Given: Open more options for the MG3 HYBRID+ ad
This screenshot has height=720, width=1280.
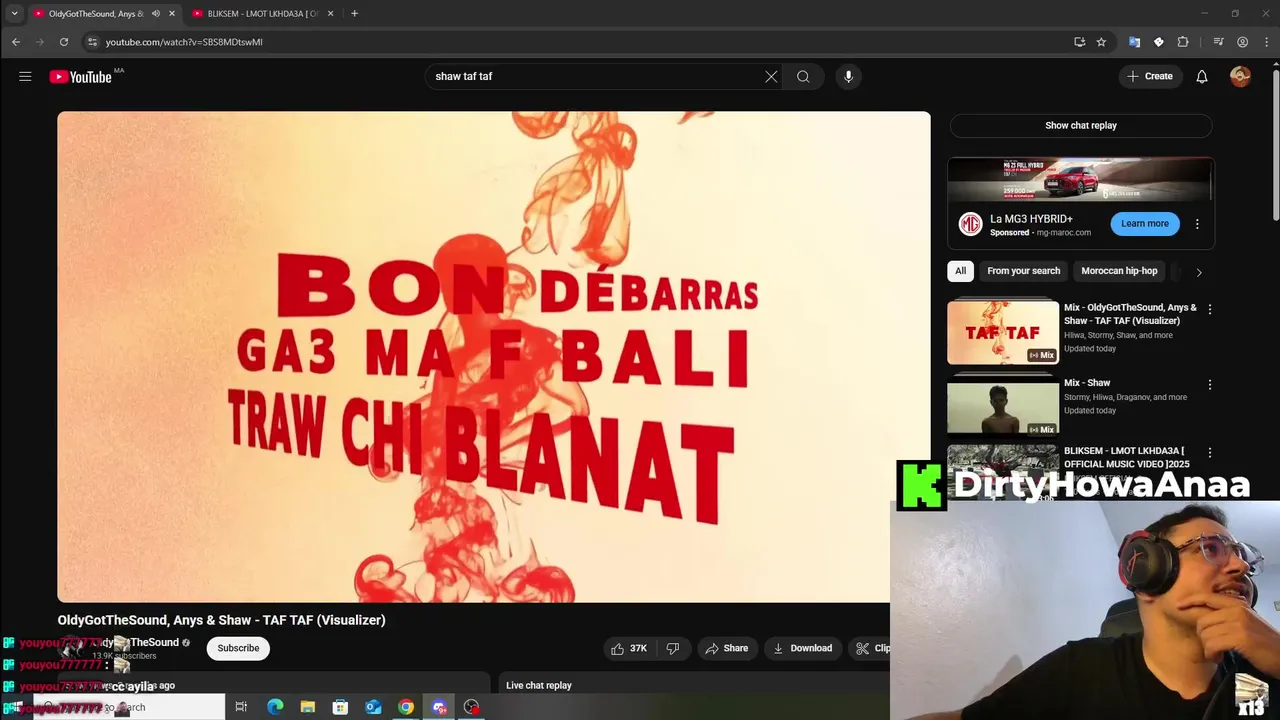Looking at the screenshot, I should (x=1197, y=224).
